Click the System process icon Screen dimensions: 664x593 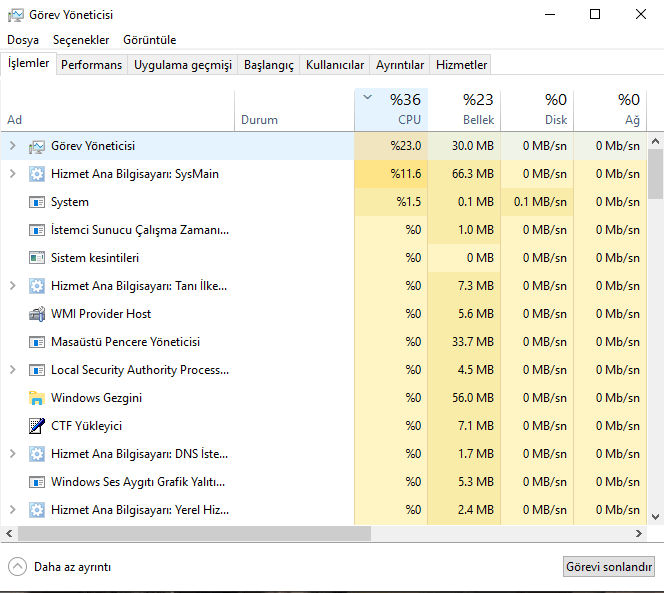coord(37,202)
